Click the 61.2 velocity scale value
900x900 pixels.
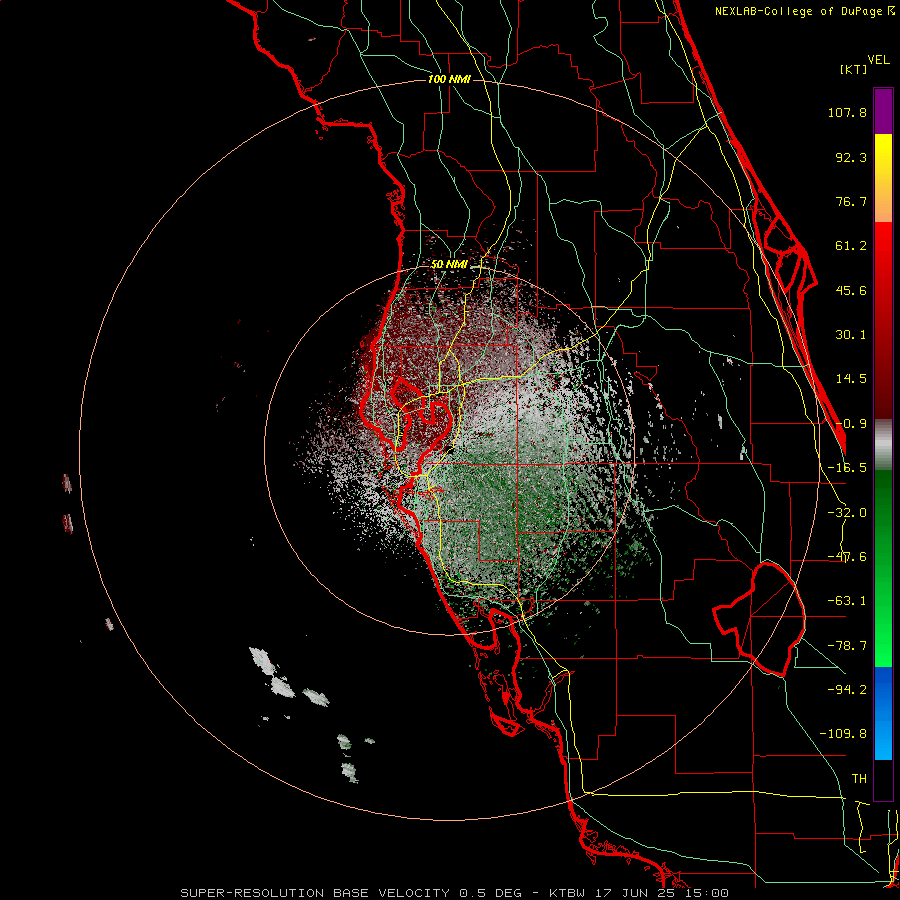(851, 246)
